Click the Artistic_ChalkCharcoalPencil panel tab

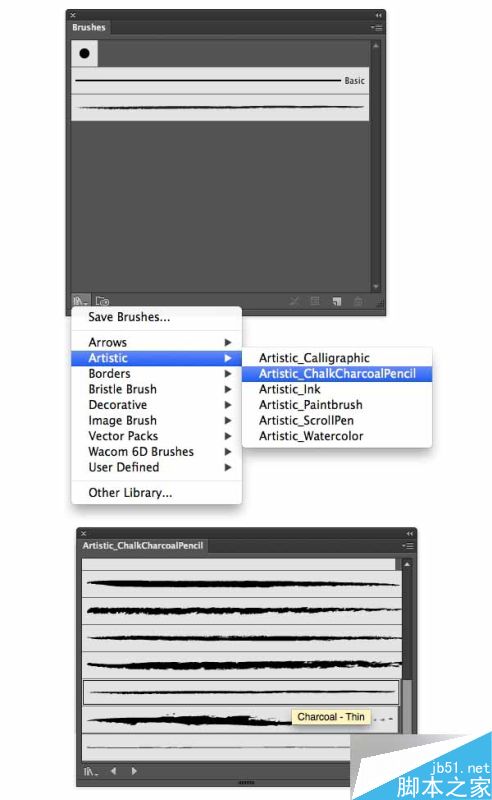[143, 546]
